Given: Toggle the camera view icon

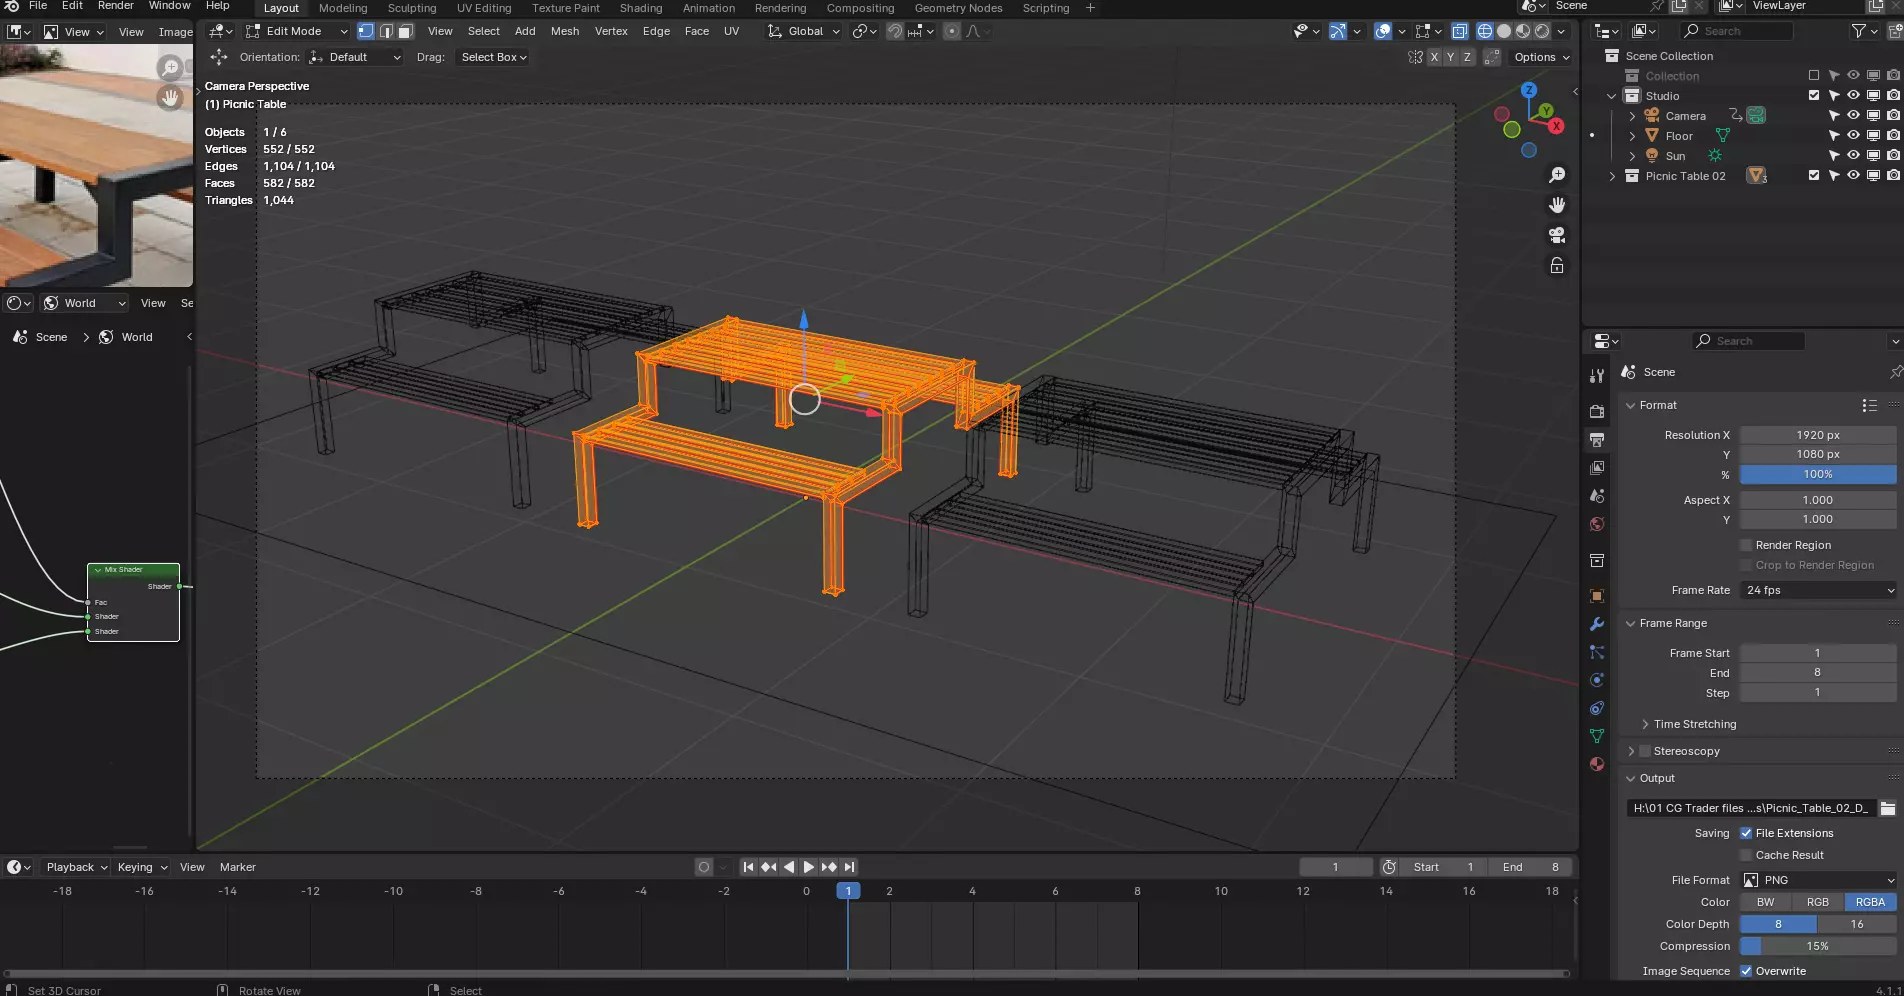Looking at the screenshot, I should [1557, 235].
